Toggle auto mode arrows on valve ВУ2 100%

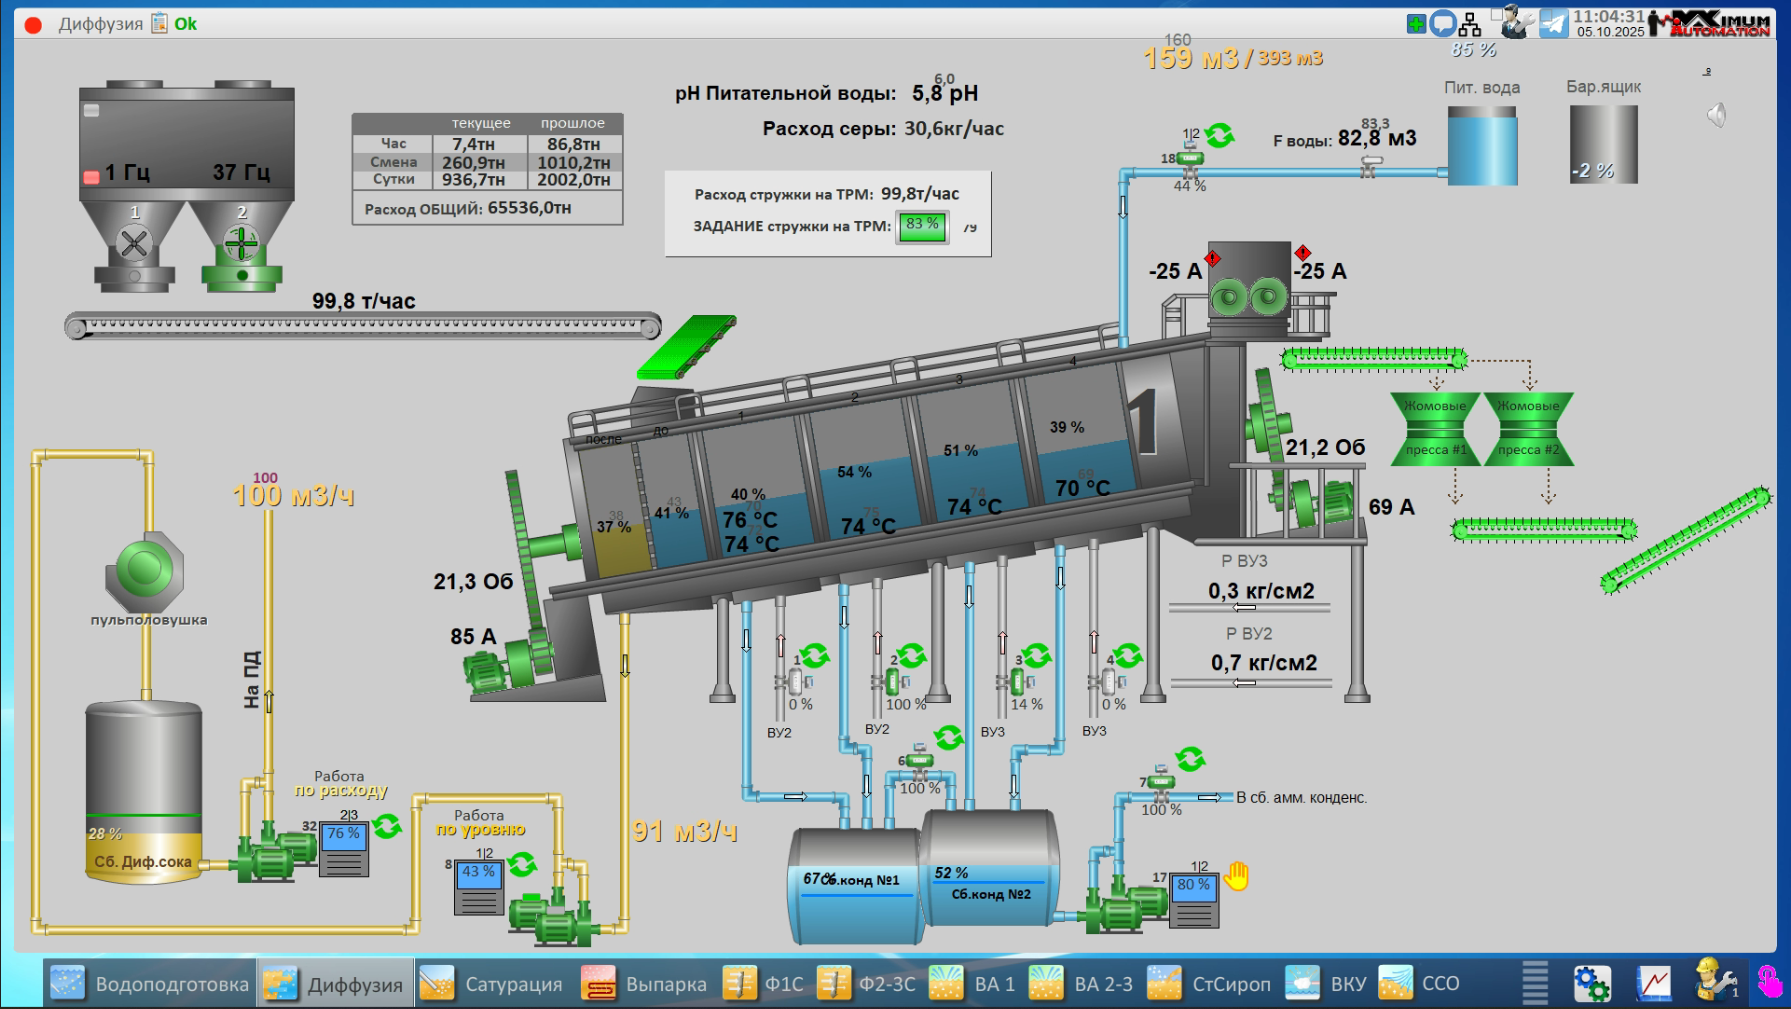tap(911, 656)
